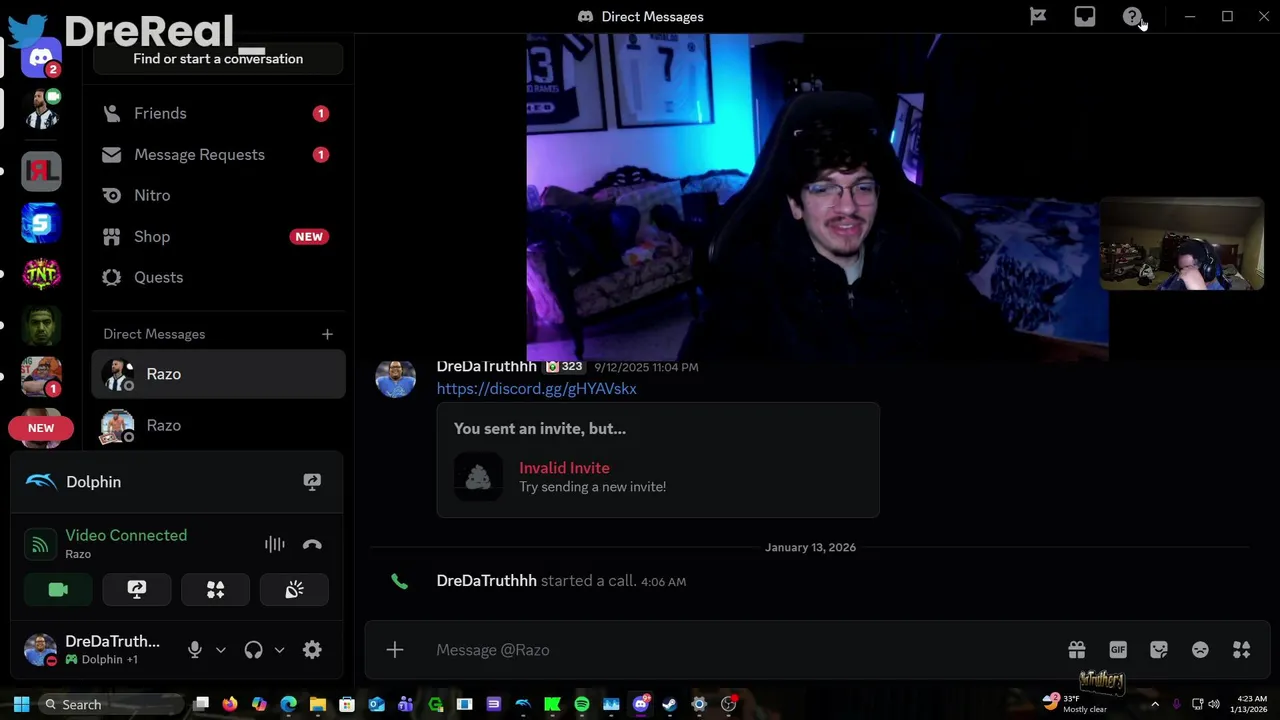Open the TNT server icon
The width and height of the screenshot is (1280, 720).
point(41,274)
